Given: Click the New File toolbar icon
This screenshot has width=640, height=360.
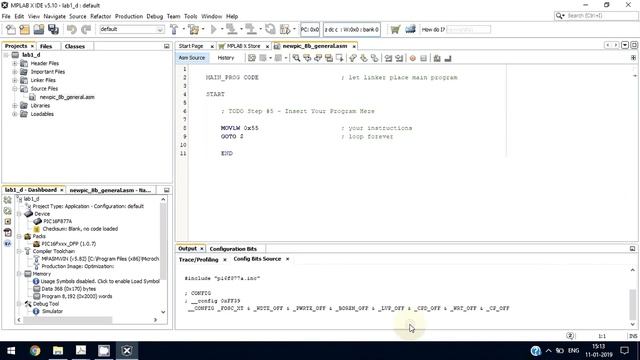Looking at the screenshot, I should (x=11, y=29).
